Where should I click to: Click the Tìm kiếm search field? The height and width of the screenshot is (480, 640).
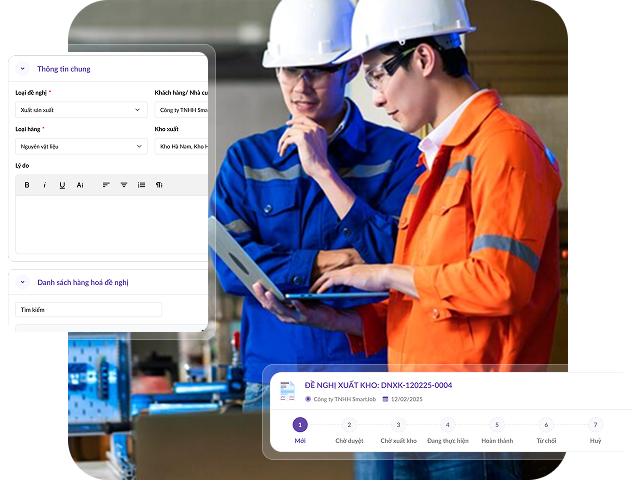pos(88,310)
